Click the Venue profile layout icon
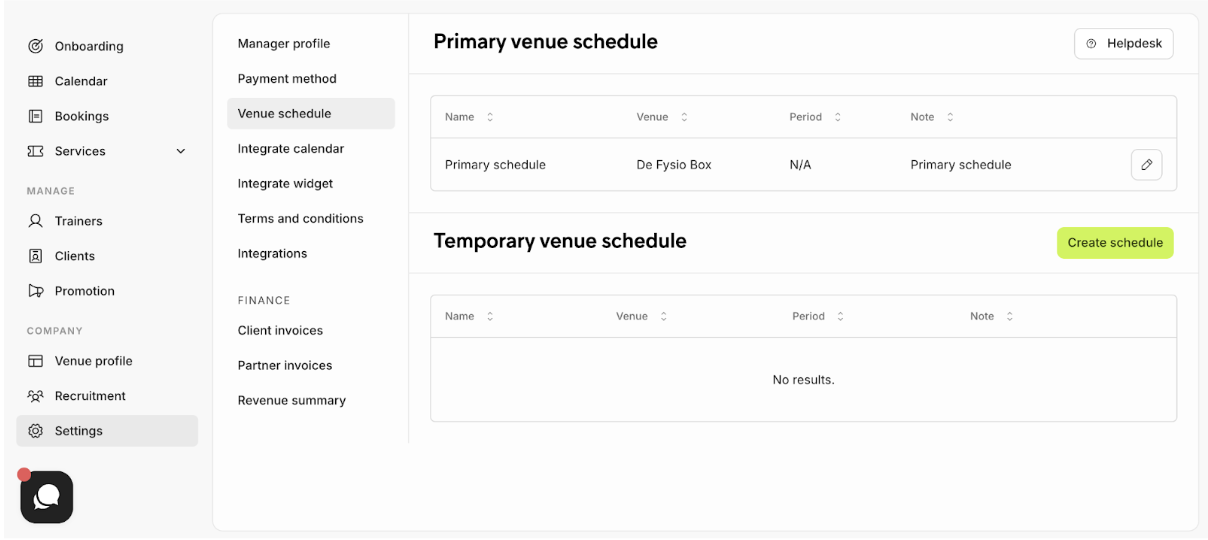Image resolution: width=1208 pixels, height=540 pixels. pos(36,361)
